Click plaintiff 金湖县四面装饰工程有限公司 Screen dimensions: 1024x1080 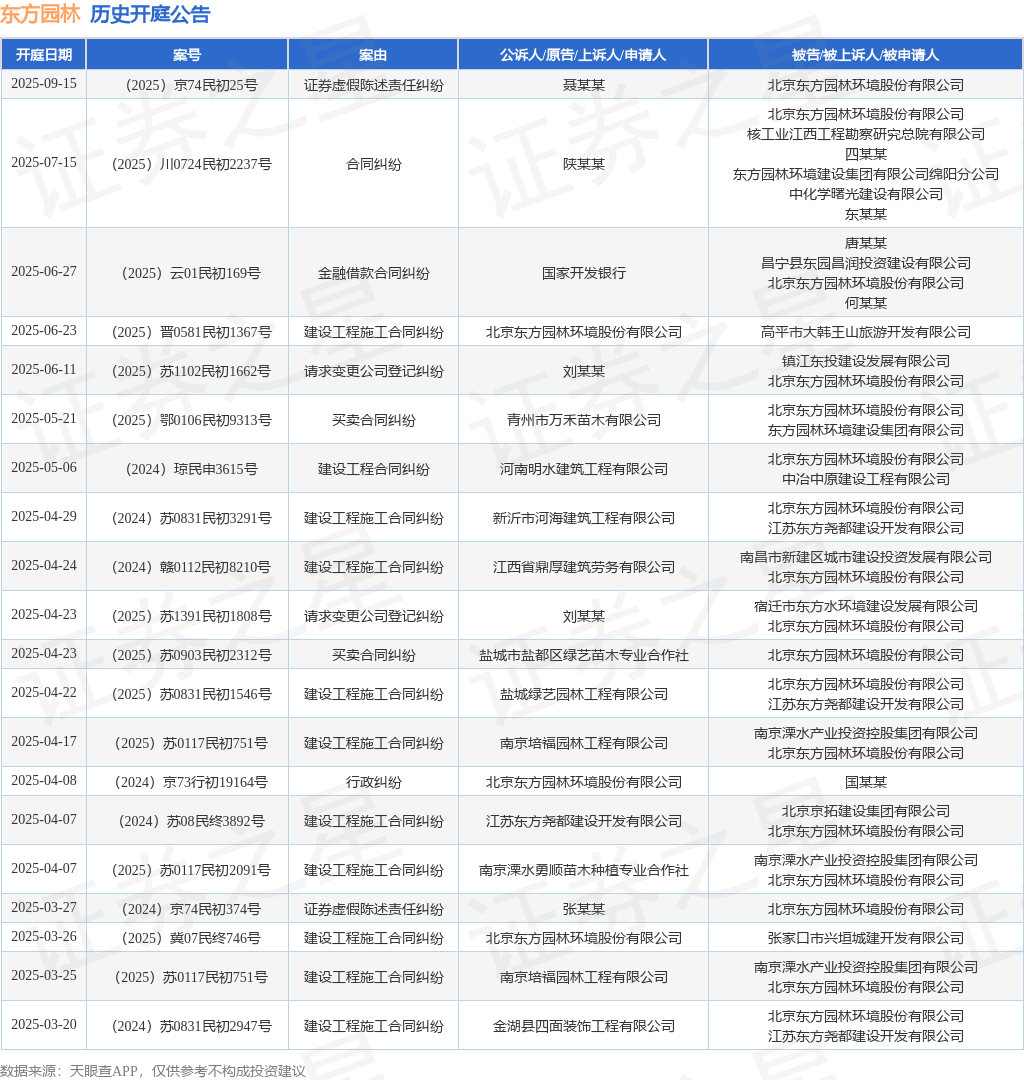click(583, 1026)
